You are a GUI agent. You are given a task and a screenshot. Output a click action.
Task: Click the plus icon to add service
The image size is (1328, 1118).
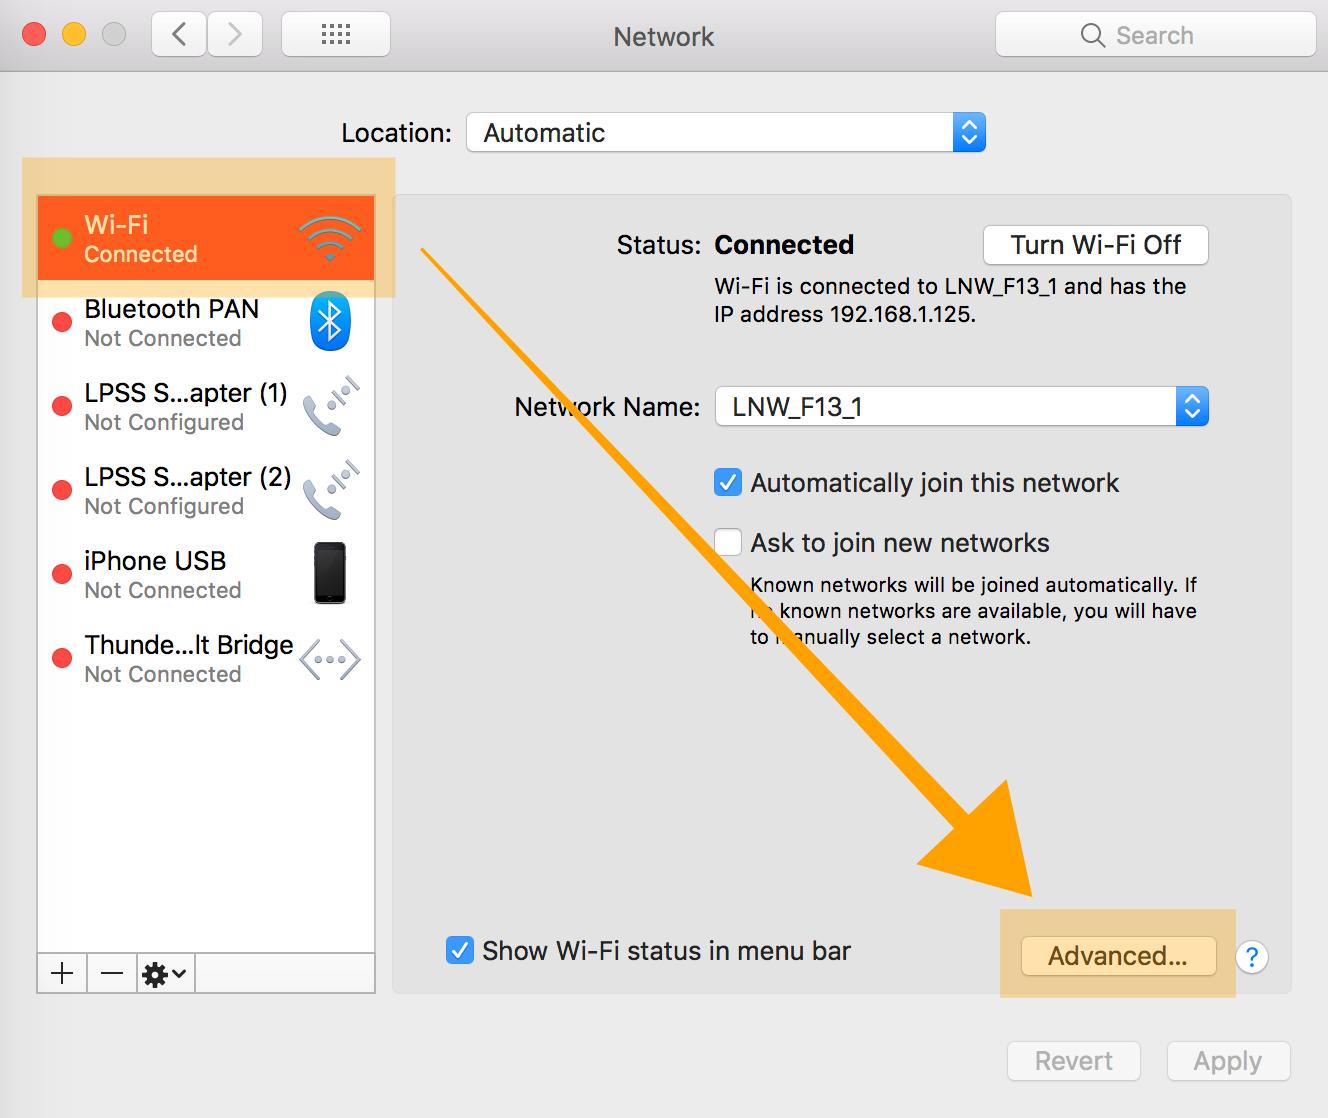[x=62, y=973]
